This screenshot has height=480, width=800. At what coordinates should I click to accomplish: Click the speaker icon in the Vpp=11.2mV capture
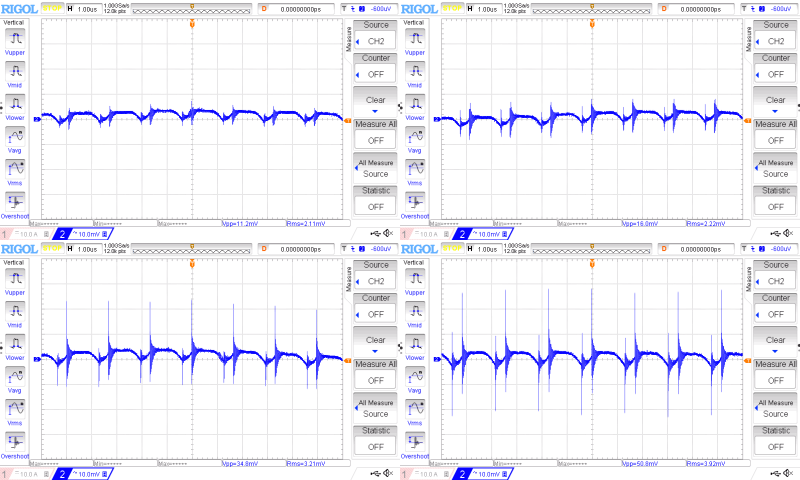click(389, 233)
